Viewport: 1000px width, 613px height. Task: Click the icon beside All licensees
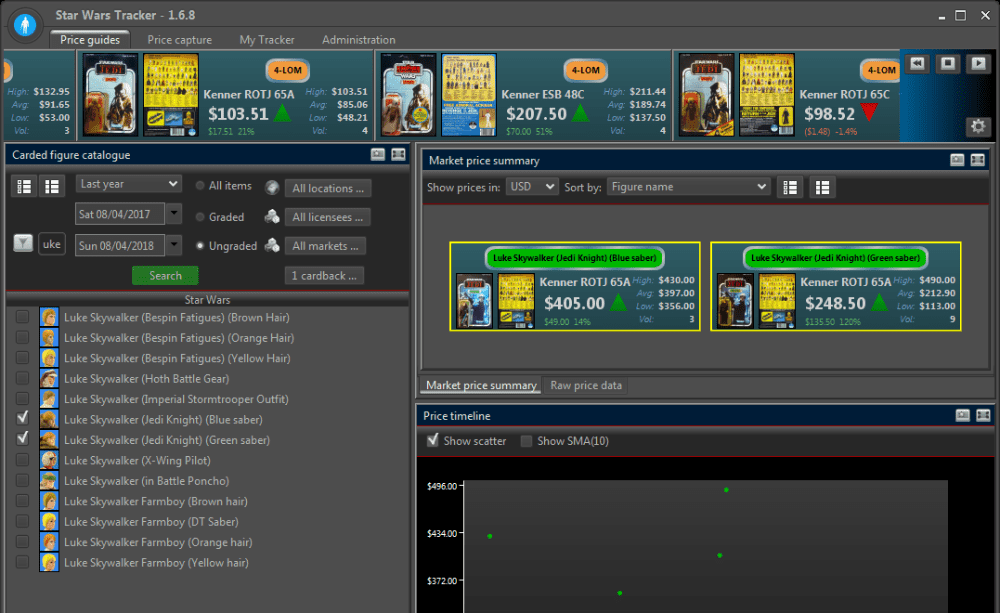(272, 217)
